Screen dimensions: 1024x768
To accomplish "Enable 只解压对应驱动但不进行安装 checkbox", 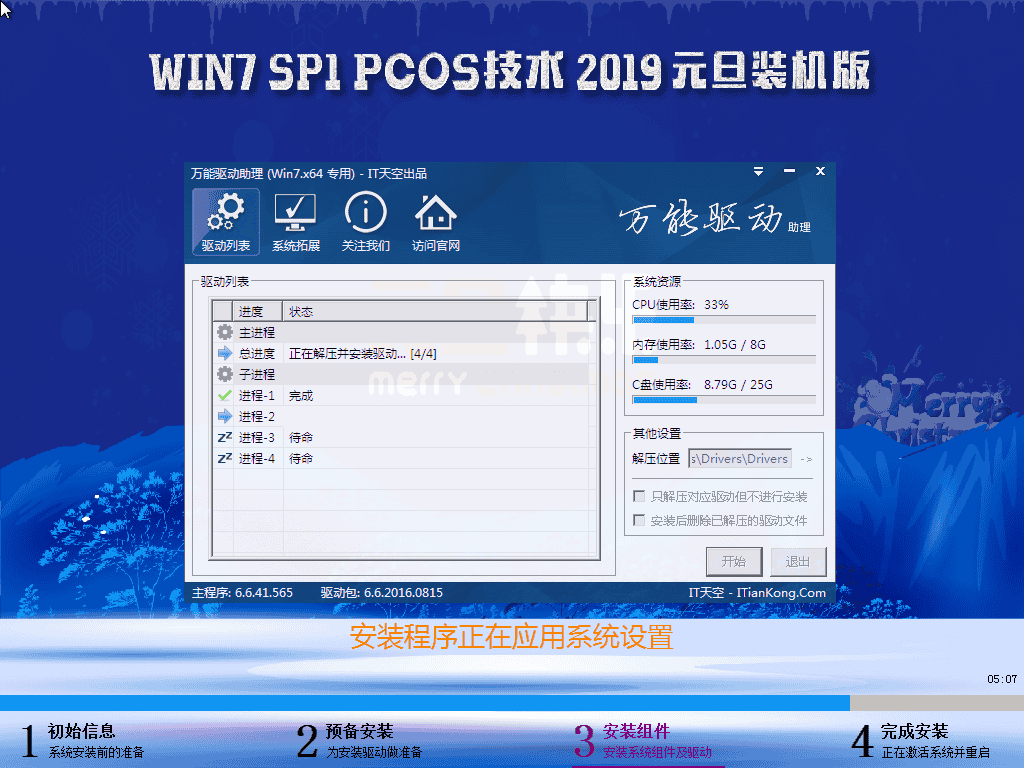I will pyautogui.click(x=639, y=496).
